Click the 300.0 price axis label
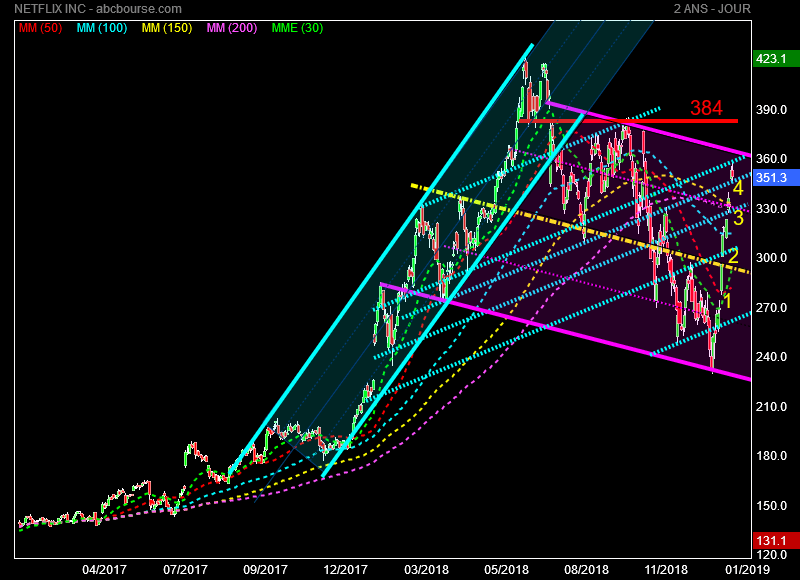The image size is (800, 580). click(x=771, y=258)
